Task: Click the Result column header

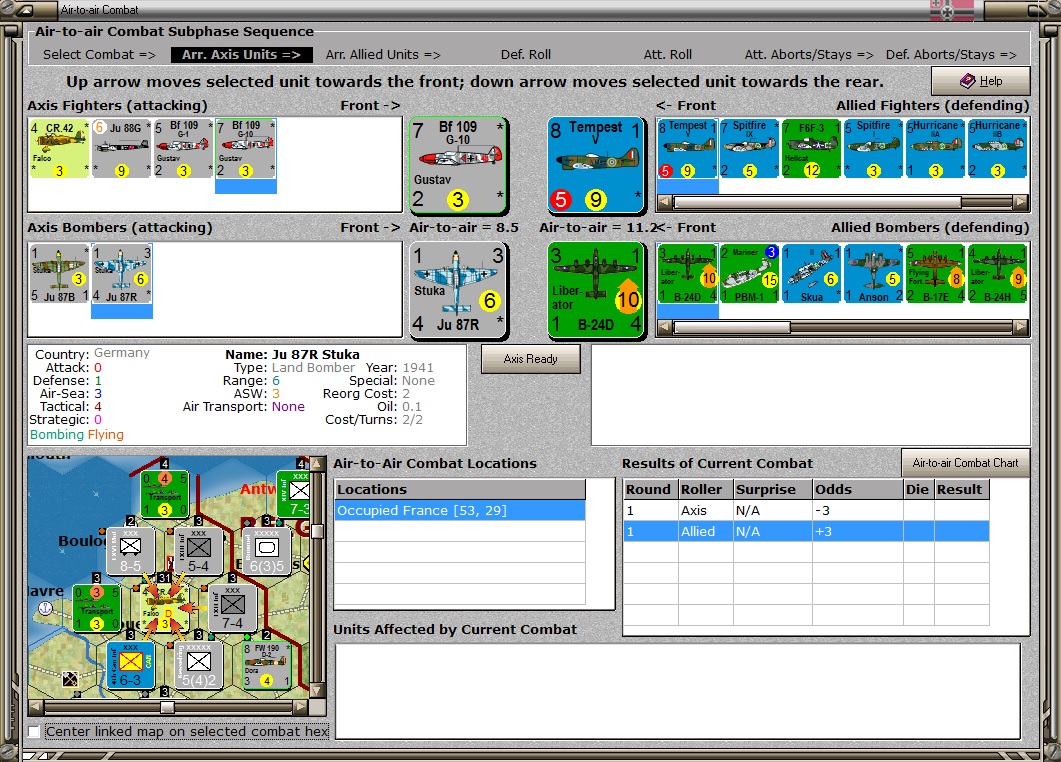Action: [962, 489]
